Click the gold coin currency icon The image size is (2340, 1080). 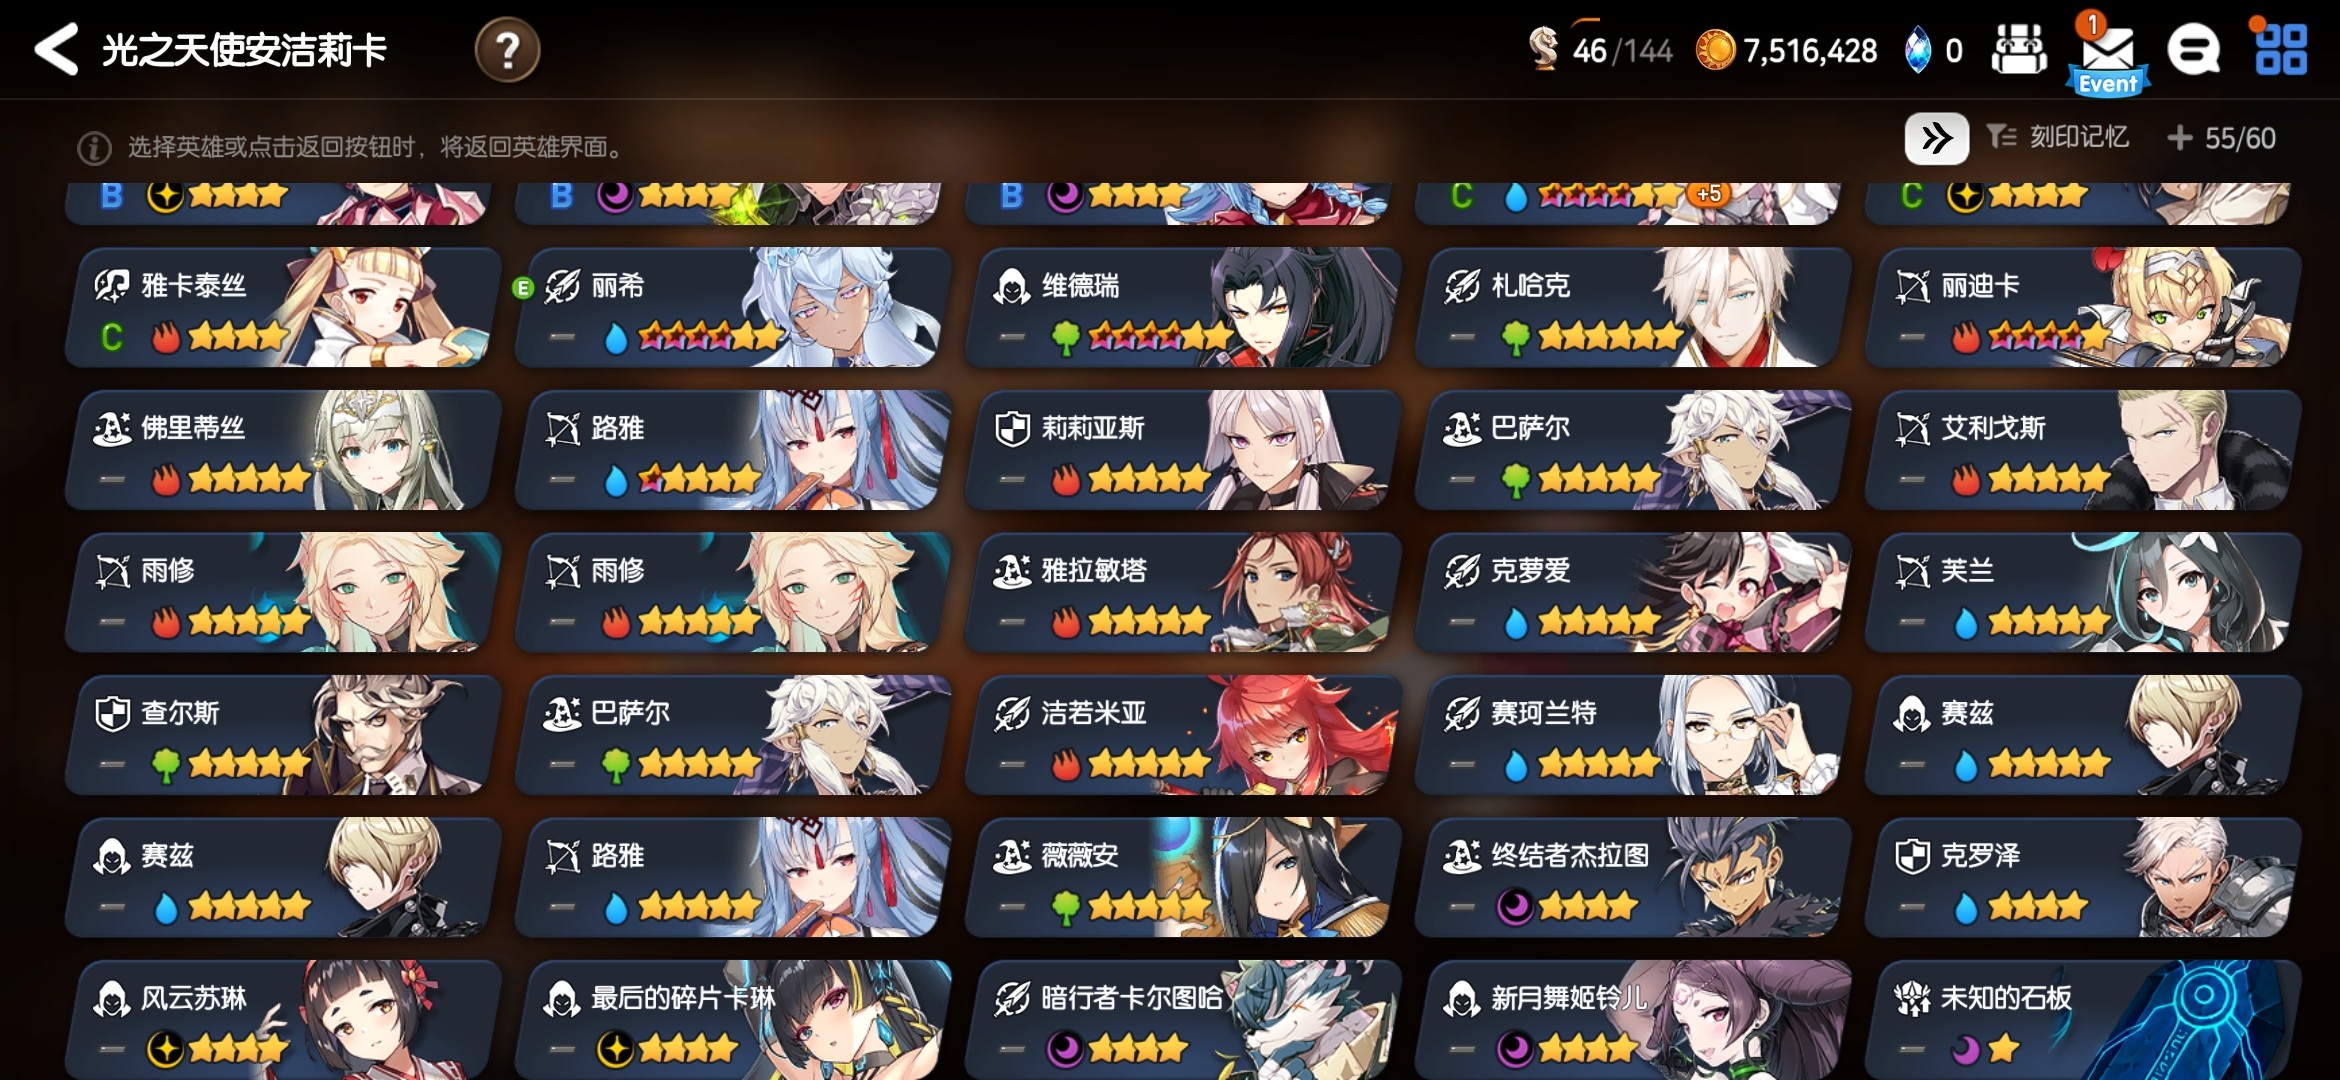point(1715,50)
